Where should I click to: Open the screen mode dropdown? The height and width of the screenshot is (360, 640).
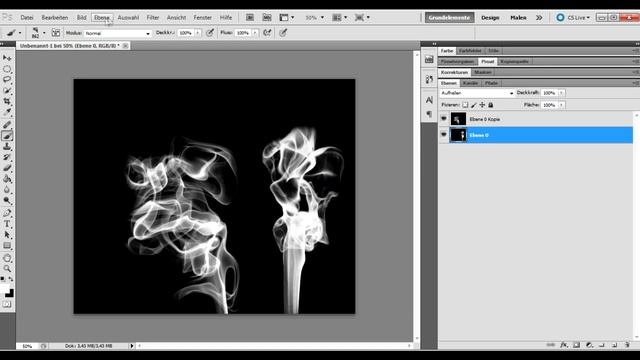point(362,18)
